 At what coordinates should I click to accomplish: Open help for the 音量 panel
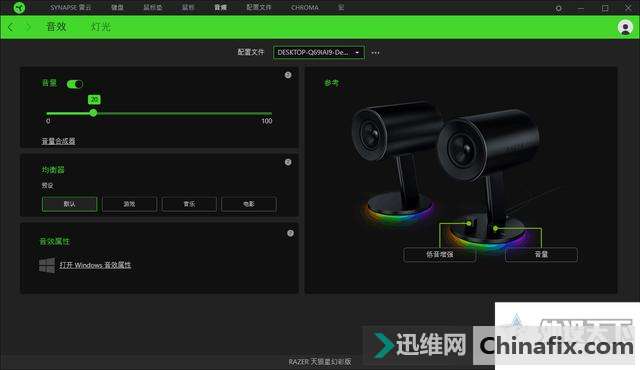click(x=288, y=75)
